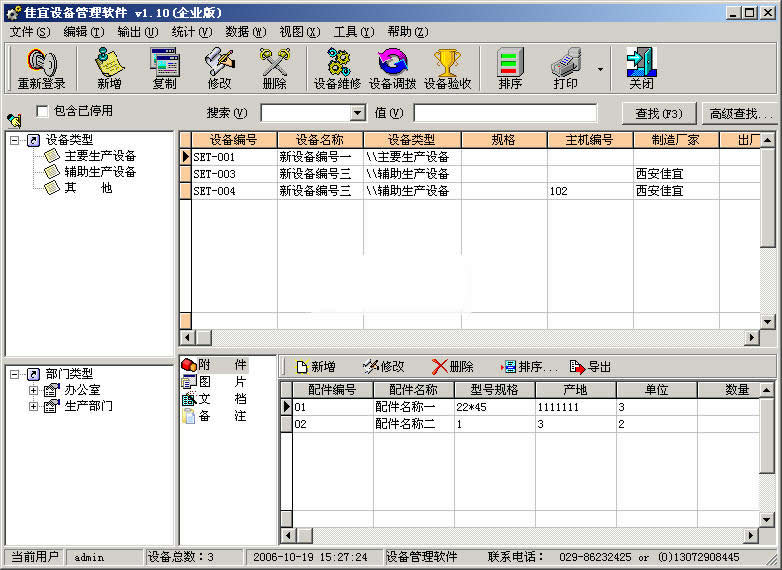Image resolution: width=782 pixels, height=570 pixels.
Task: Click the 102 主机编号 cell
Action: pos(590,191)
